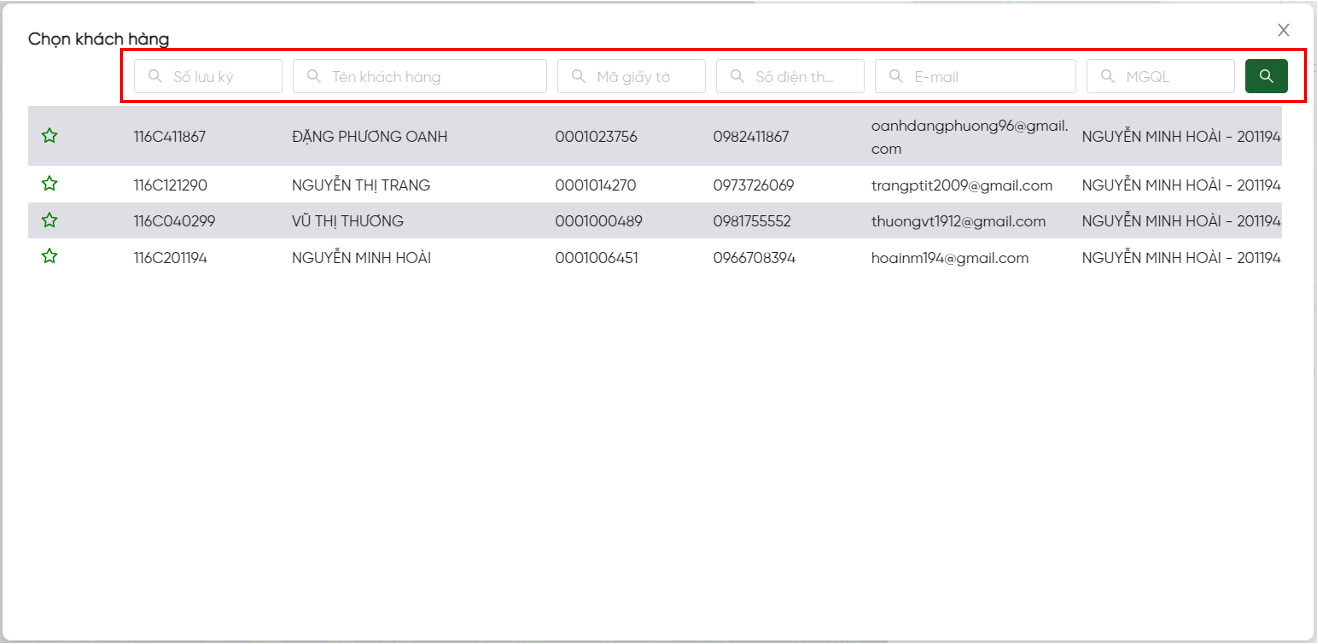Select customer account 116C121290
The height and width of the screenshot is (644, 1318).
171,185
